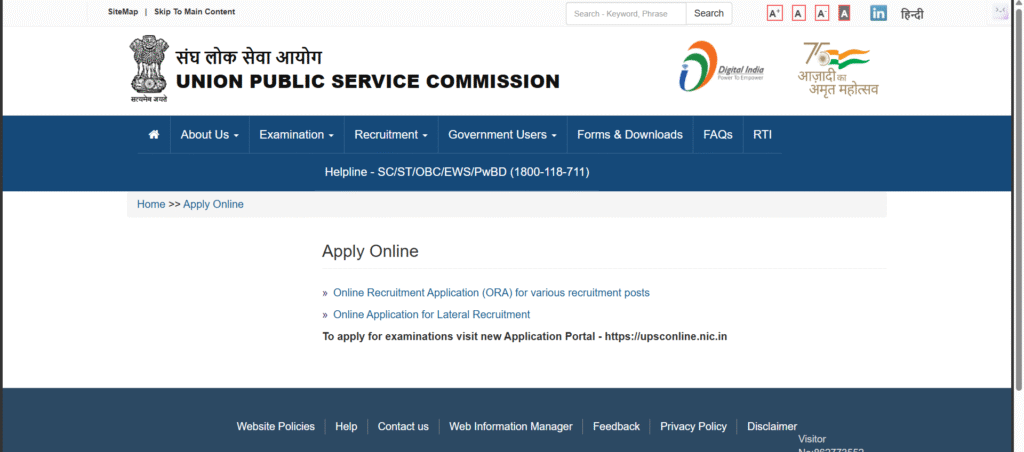Image resolution: width=1024 pixels, height=452 pixels.
Task: Click the national emblem logo
Action: point(149,69)
